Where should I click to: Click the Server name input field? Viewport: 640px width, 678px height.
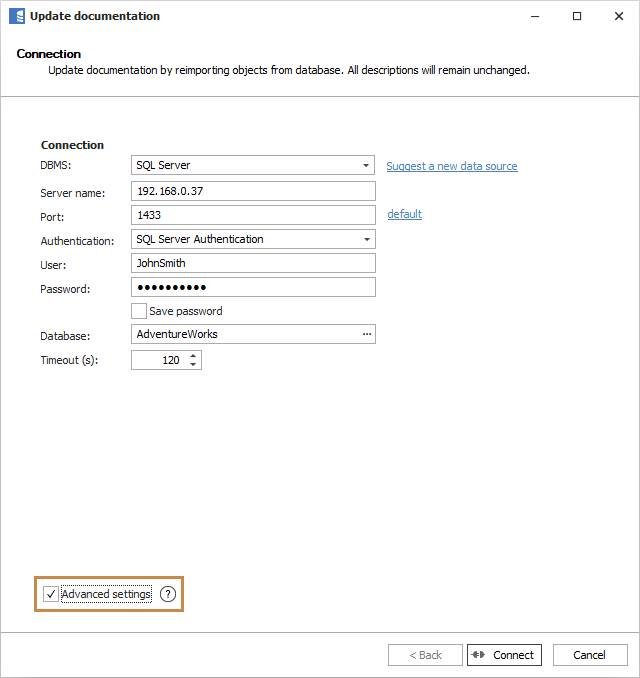tap(253, 191)
